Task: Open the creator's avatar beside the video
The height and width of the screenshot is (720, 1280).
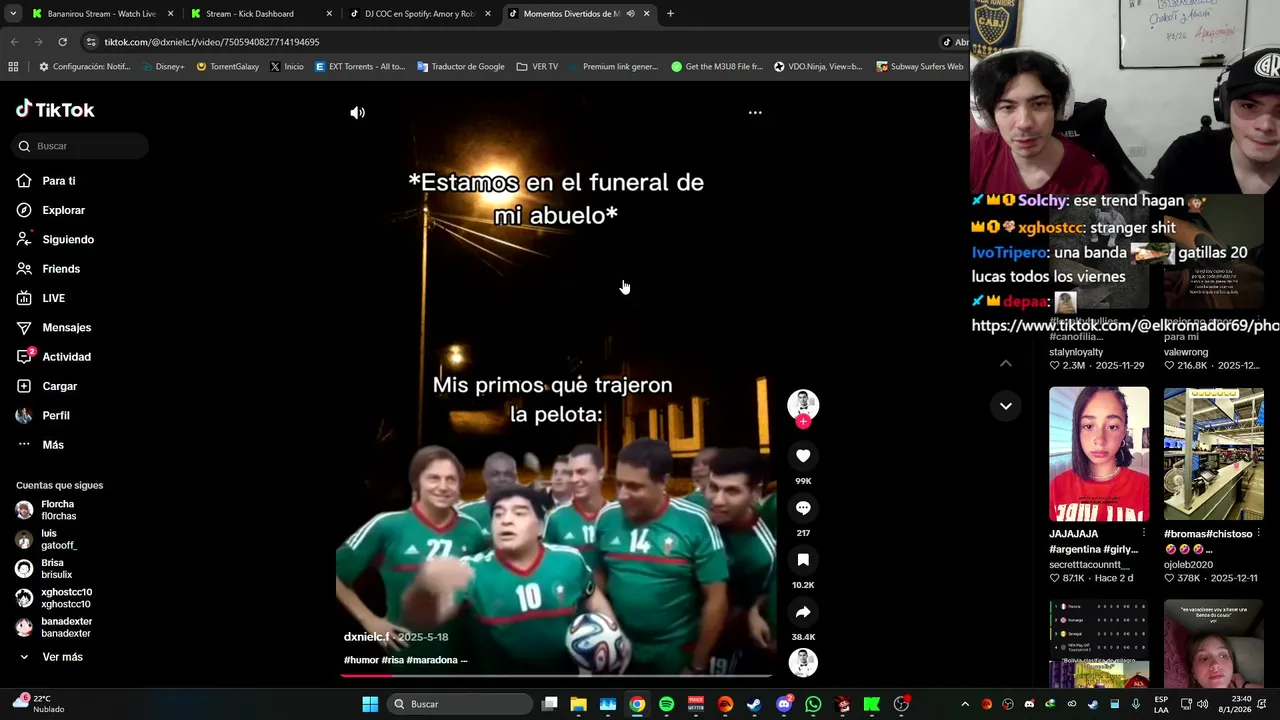Action: point(803,404)
